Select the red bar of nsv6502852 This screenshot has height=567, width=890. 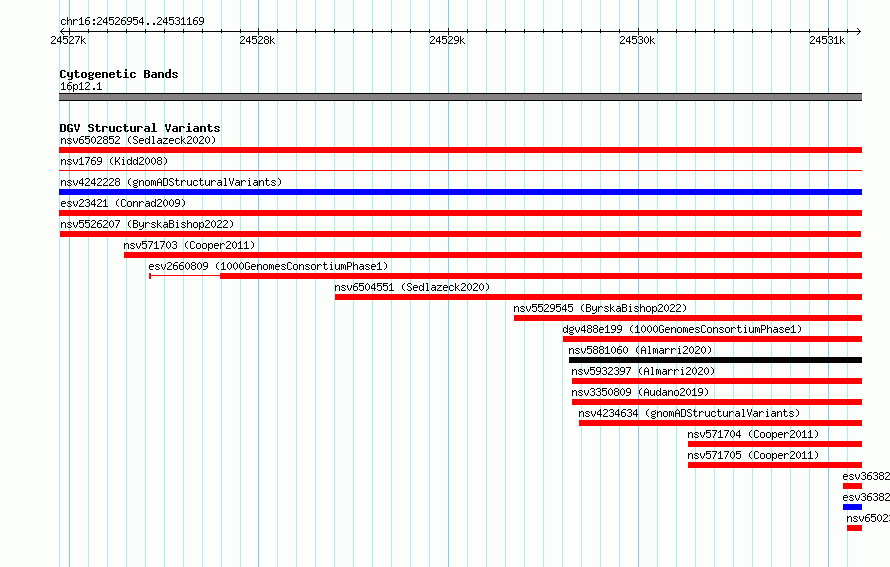460,150
